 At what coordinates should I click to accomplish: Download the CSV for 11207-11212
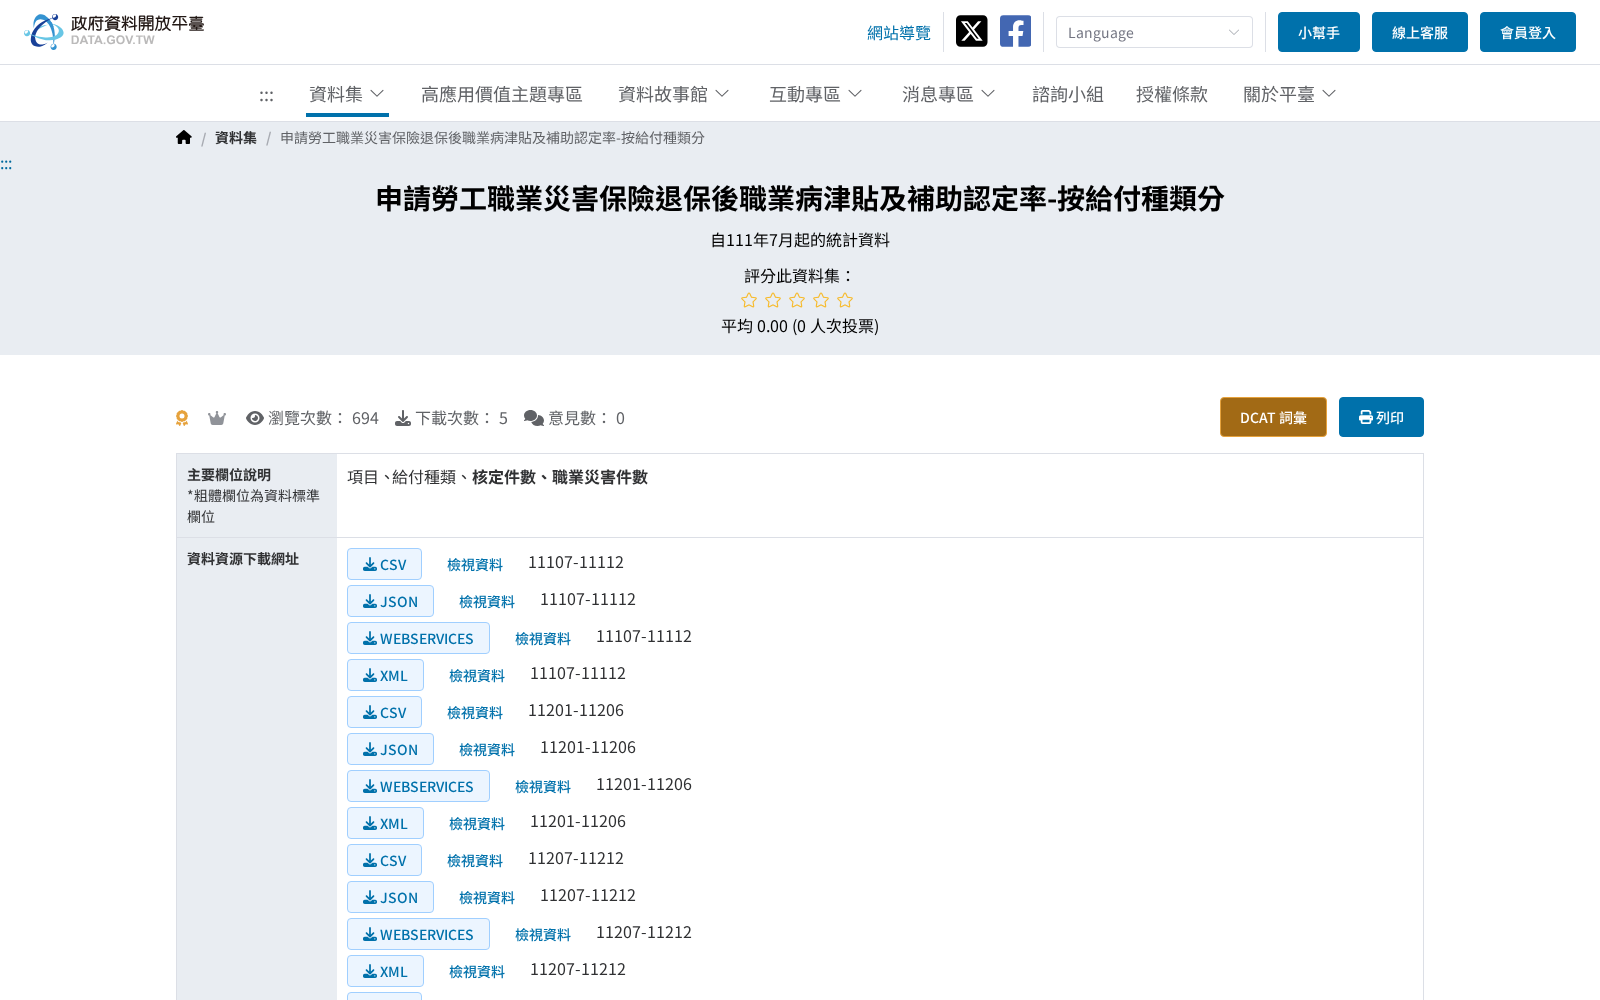pyautogui.click(x=384, y=860)
